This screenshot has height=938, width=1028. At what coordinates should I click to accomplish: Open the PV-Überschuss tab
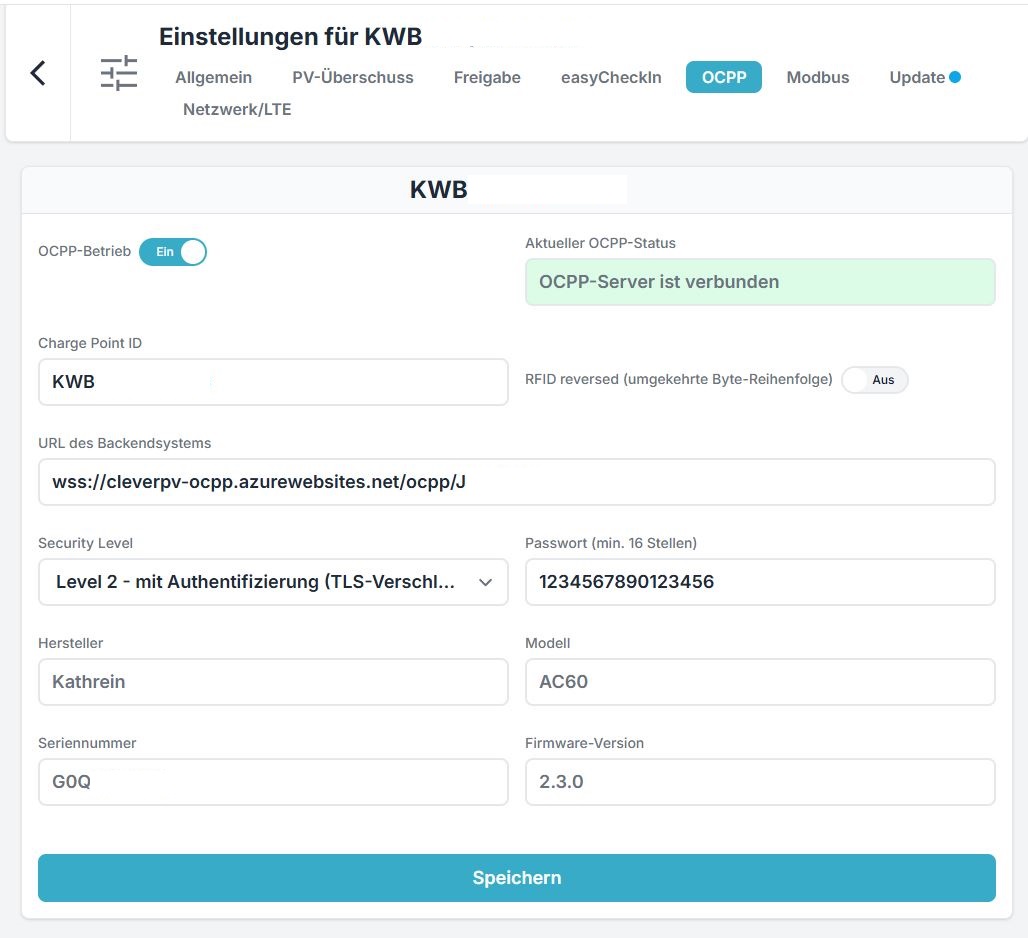(x=352, y=77)
